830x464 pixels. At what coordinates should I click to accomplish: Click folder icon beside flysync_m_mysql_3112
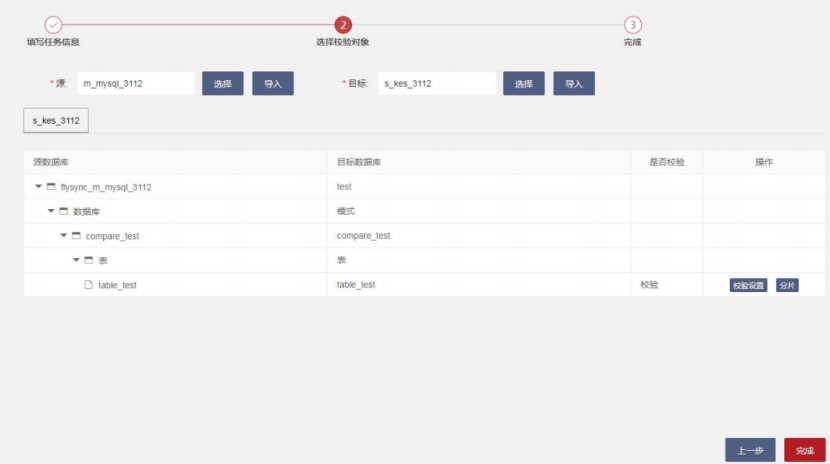(x=51, y=186)
